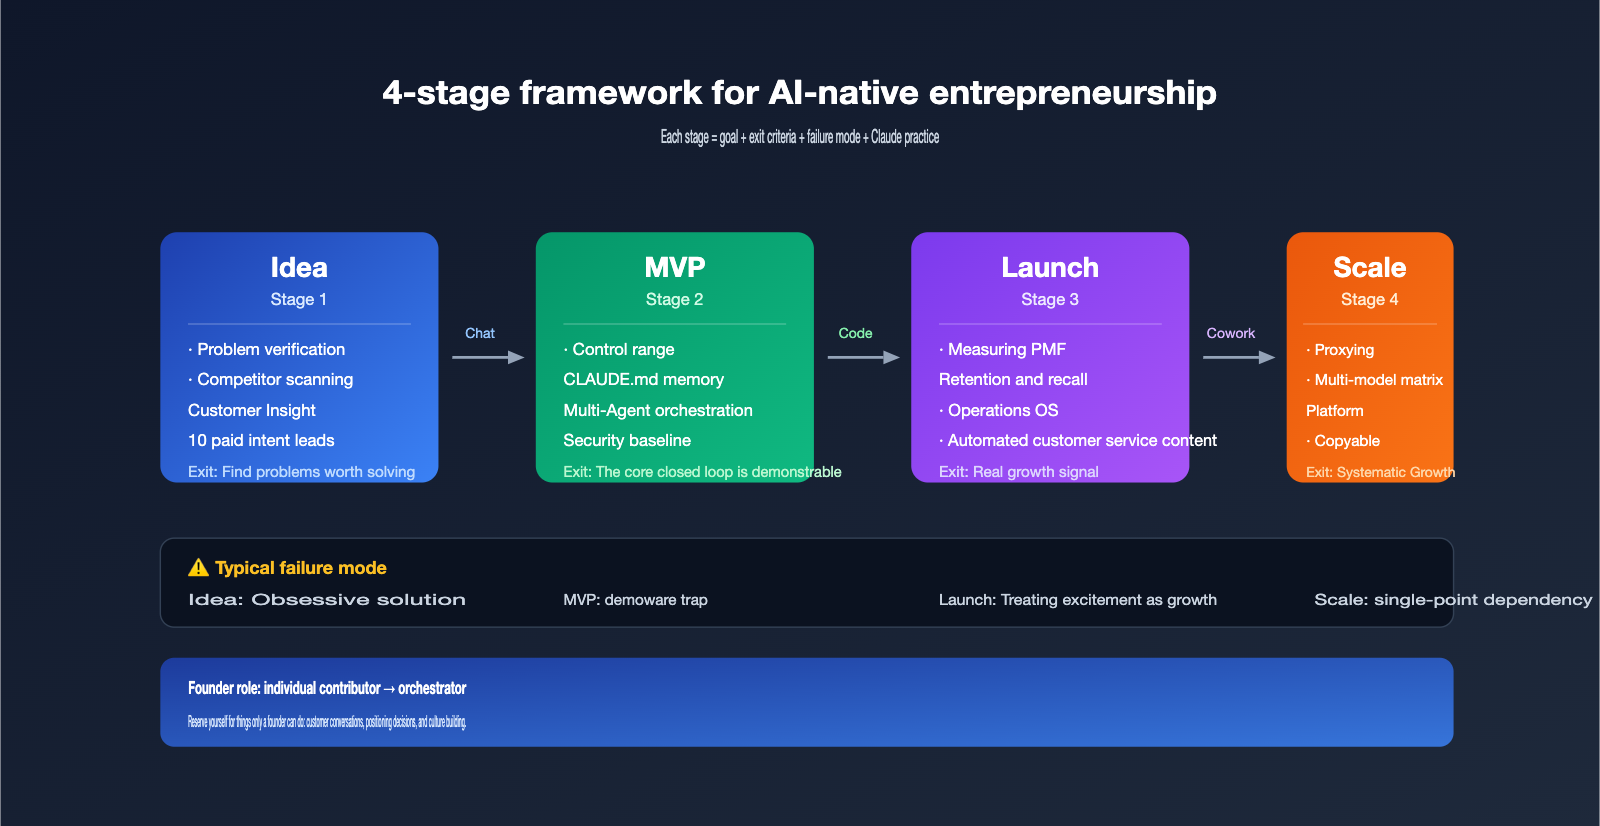Click "10 paid intent leads" item
The width and height of the screenshot is (1600, 826).
pyautogui.click(x=261, y=440)
